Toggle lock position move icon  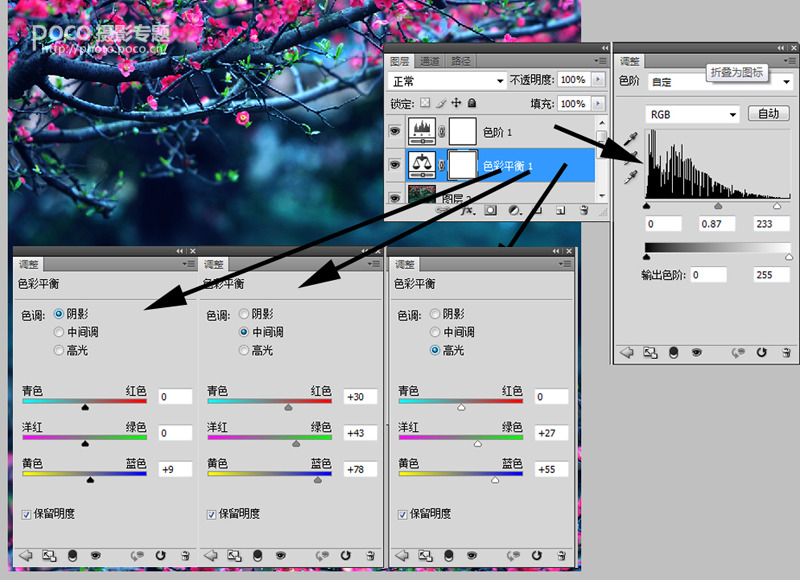(456, 103)
